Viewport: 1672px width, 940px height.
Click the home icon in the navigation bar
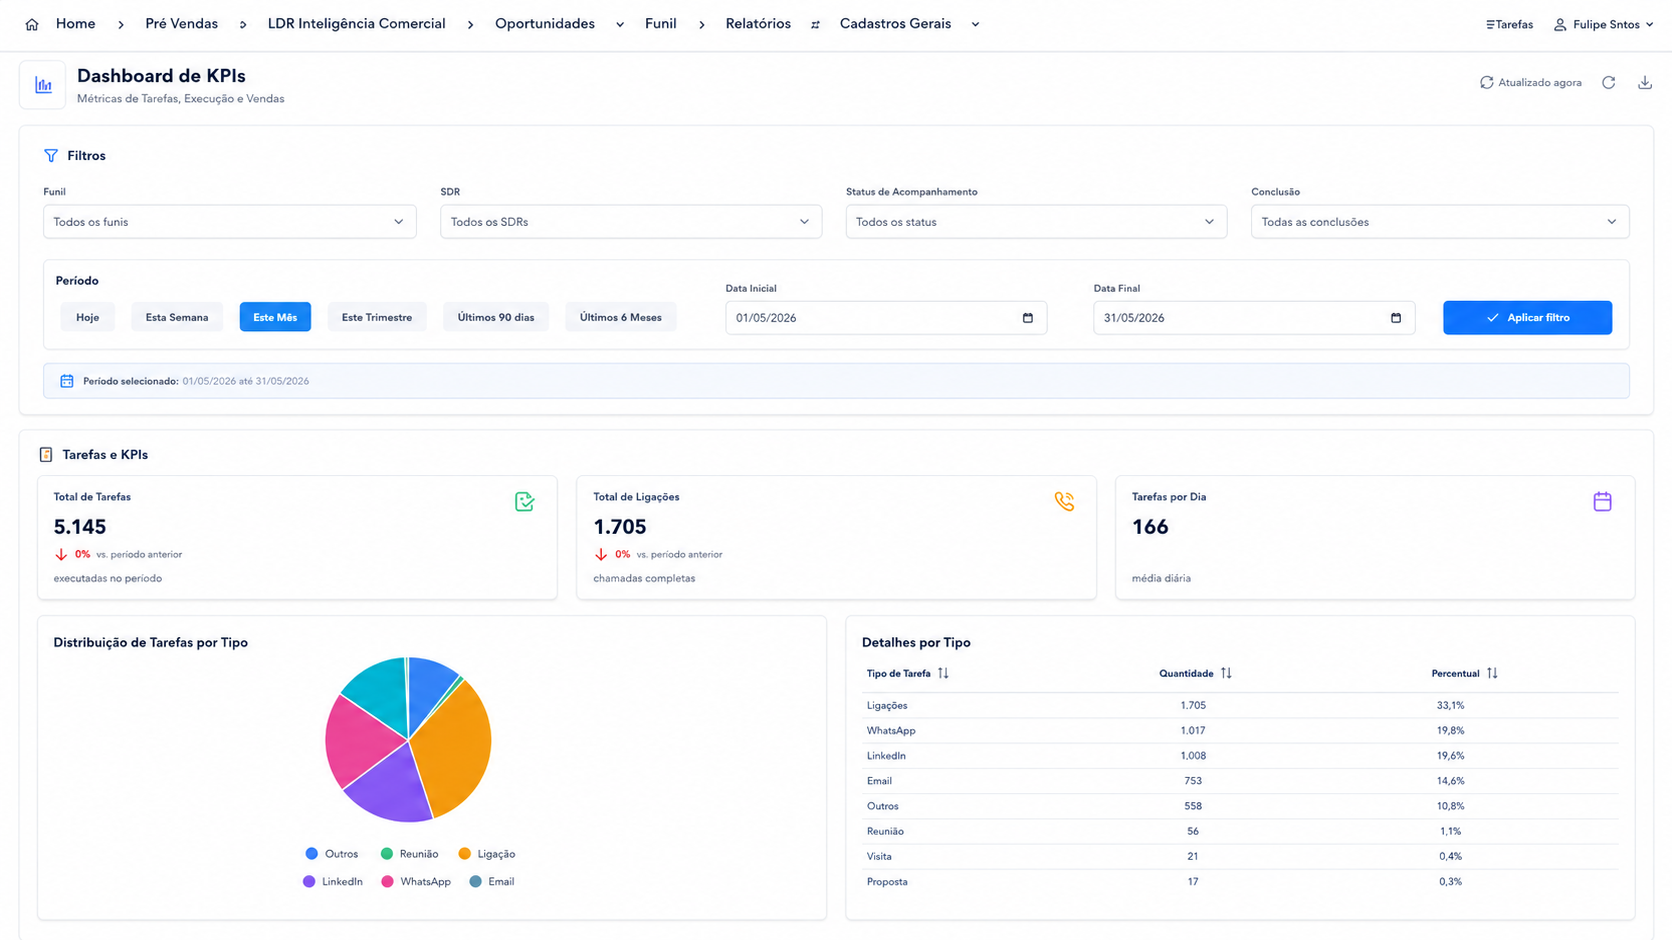[x=32, y=24]
